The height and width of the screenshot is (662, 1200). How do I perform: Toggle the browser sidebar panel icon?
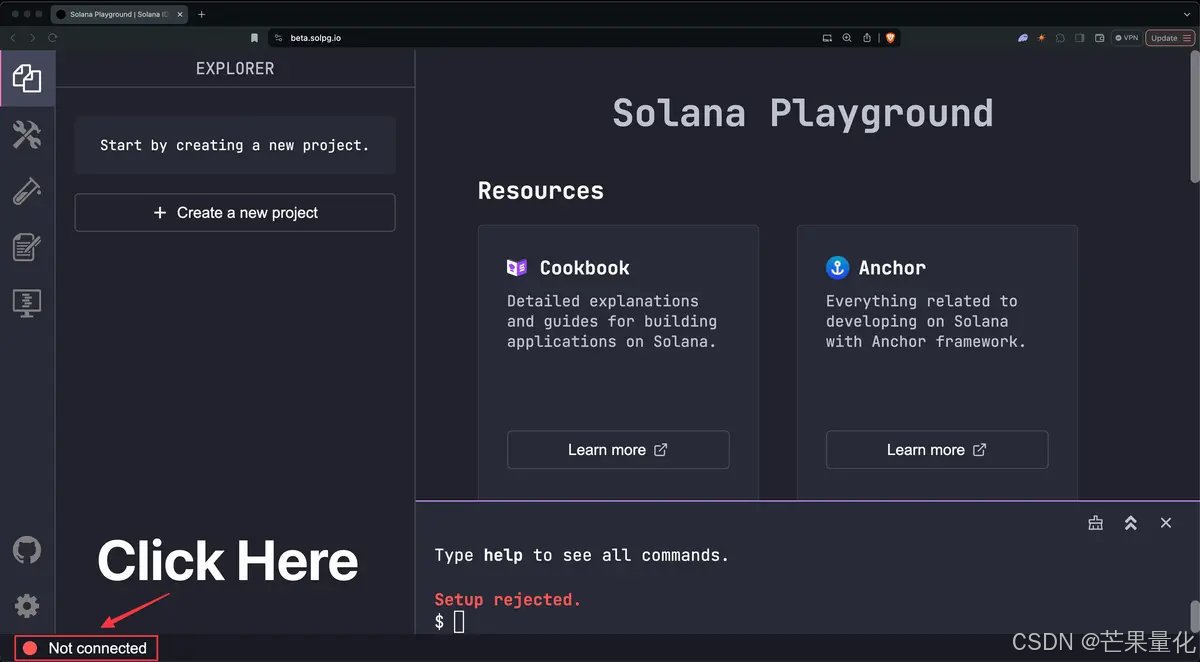click(x=1080, y=38)
